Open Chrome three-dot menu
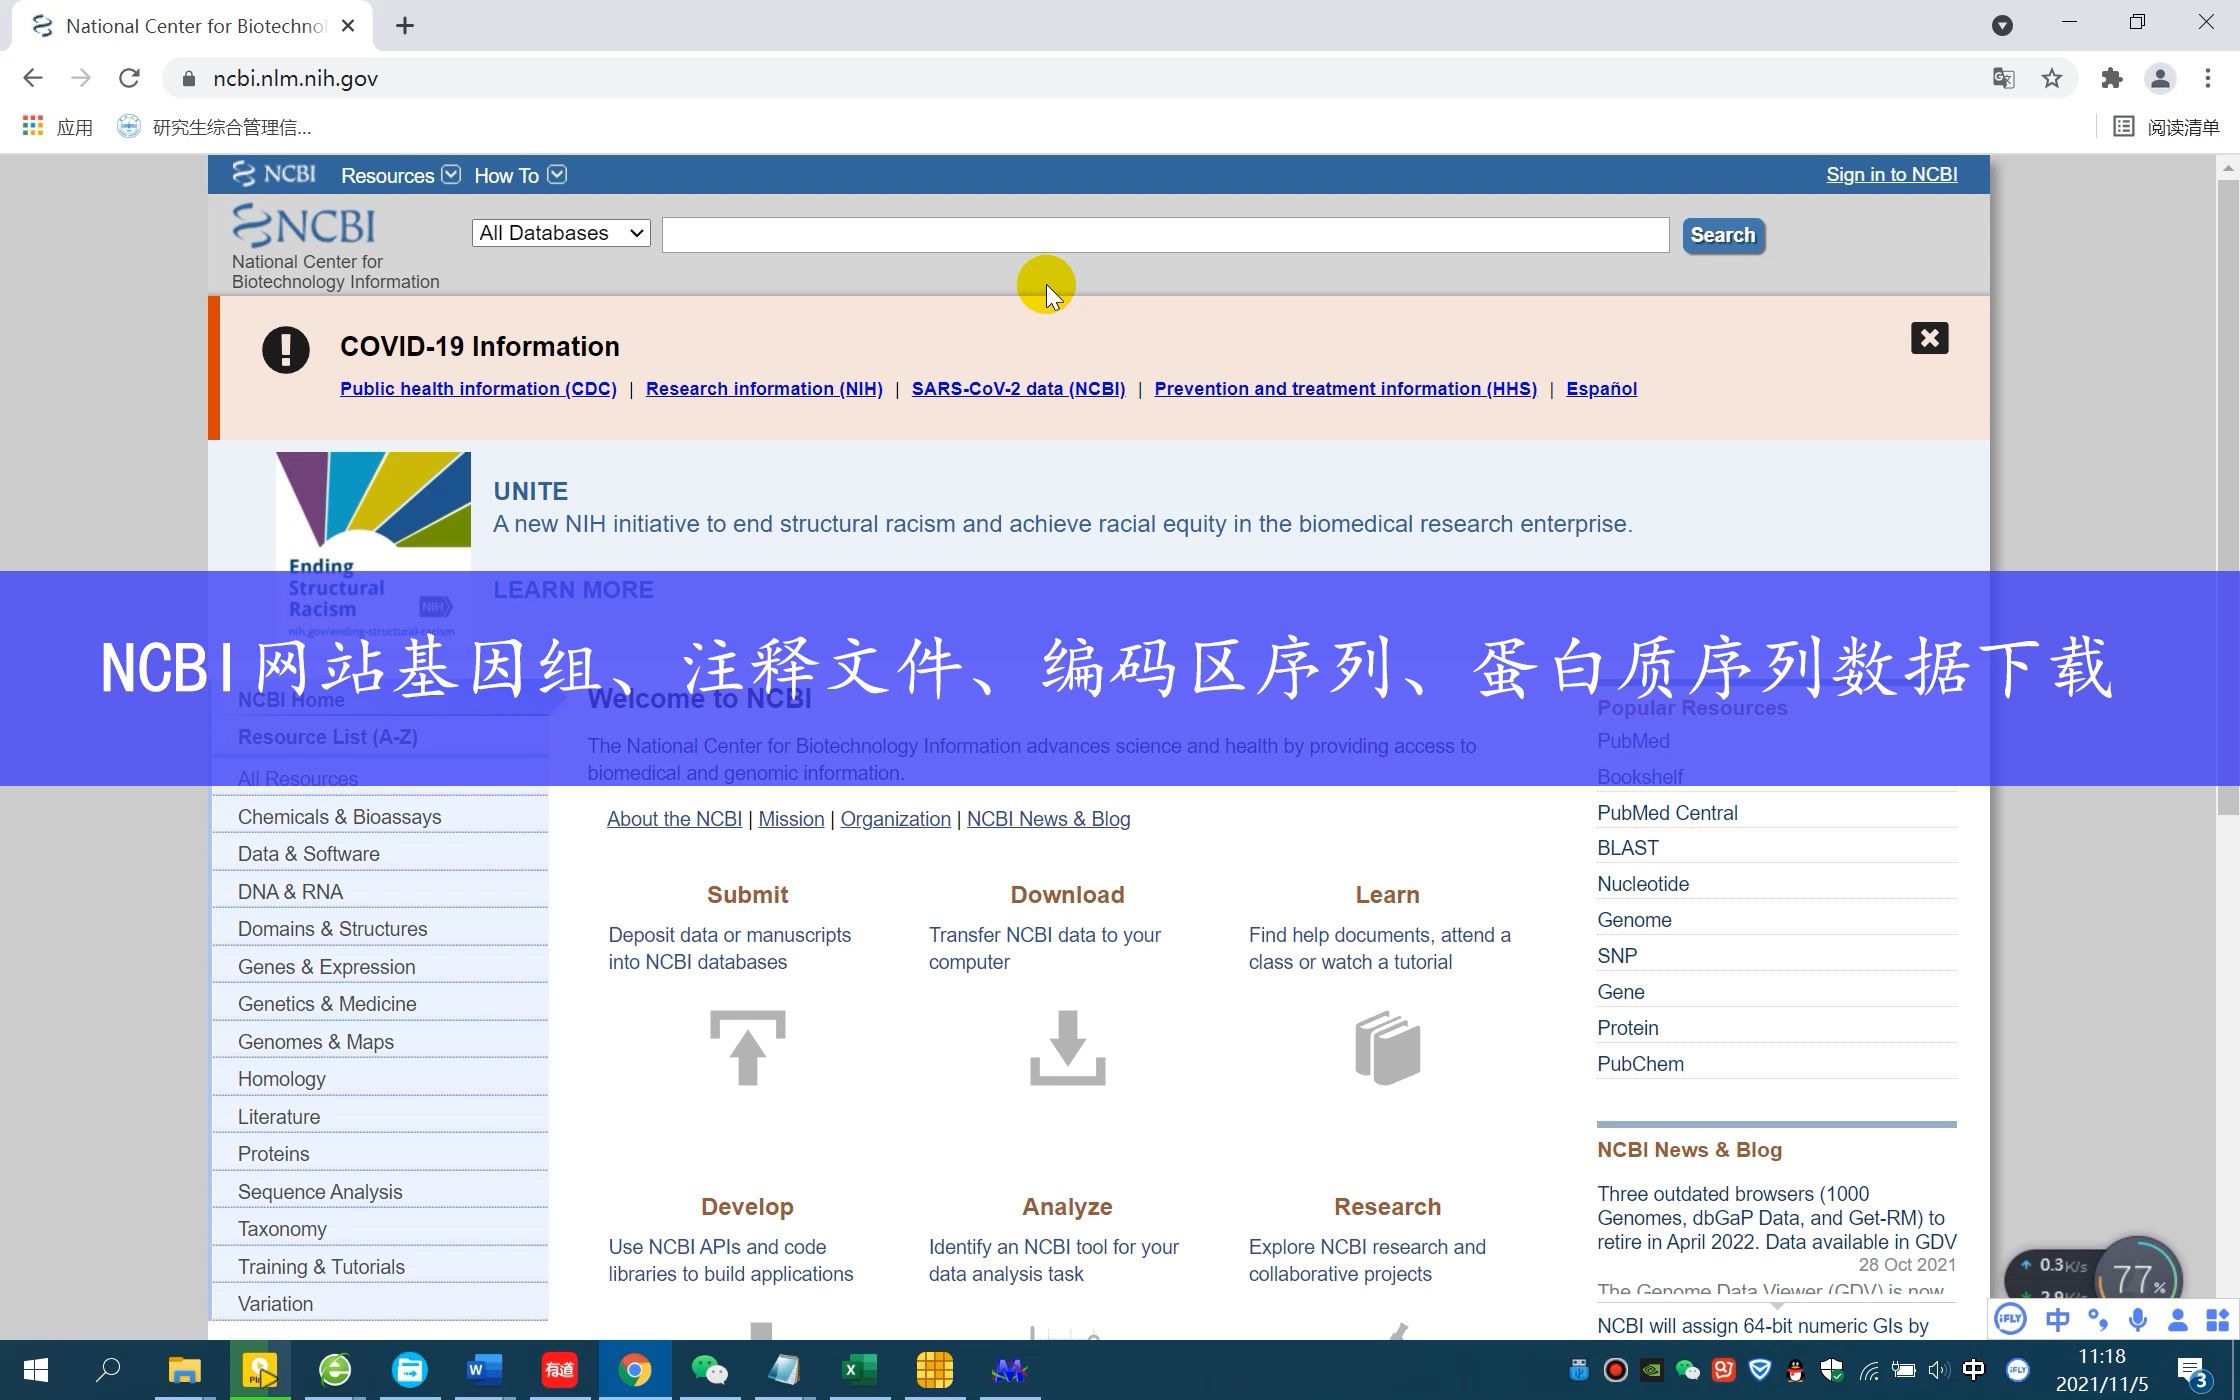Screen dimensions: 2240x1400 click(x=2208, y=78)
